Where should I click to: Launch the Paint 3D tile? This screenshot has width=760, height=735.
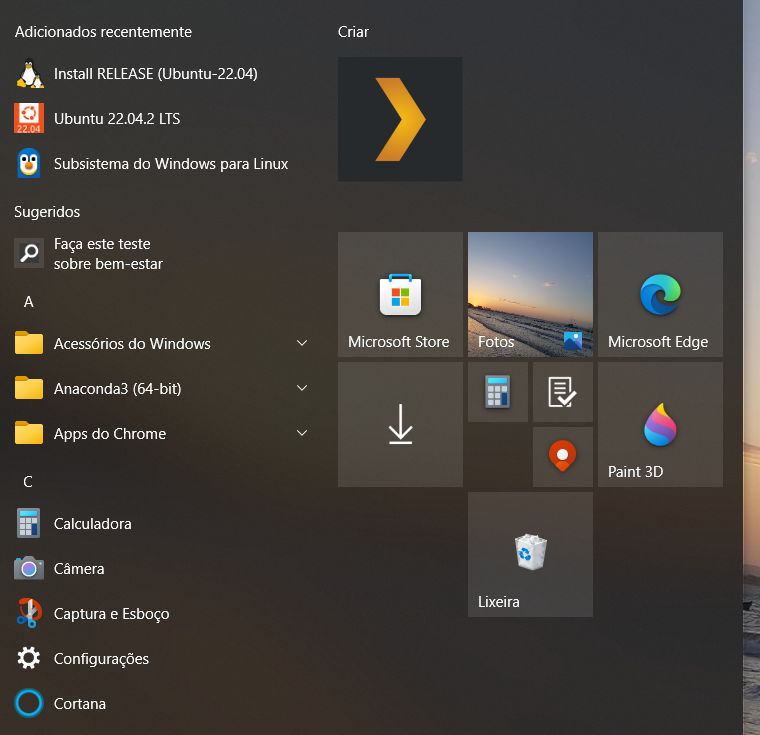pos(660,424)
